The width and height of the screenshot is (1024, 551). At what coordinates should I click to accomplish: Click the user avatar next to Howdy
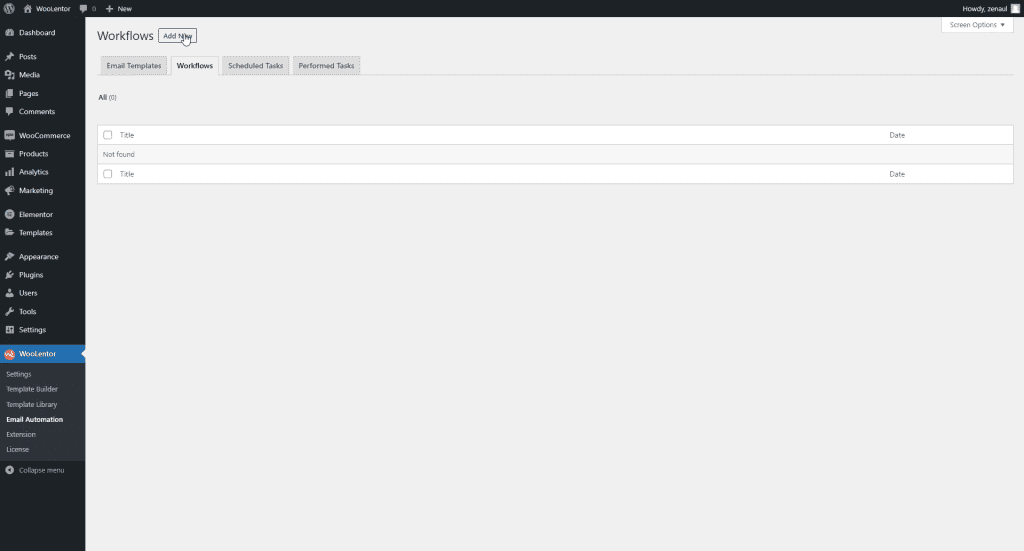coord(1015,8)
